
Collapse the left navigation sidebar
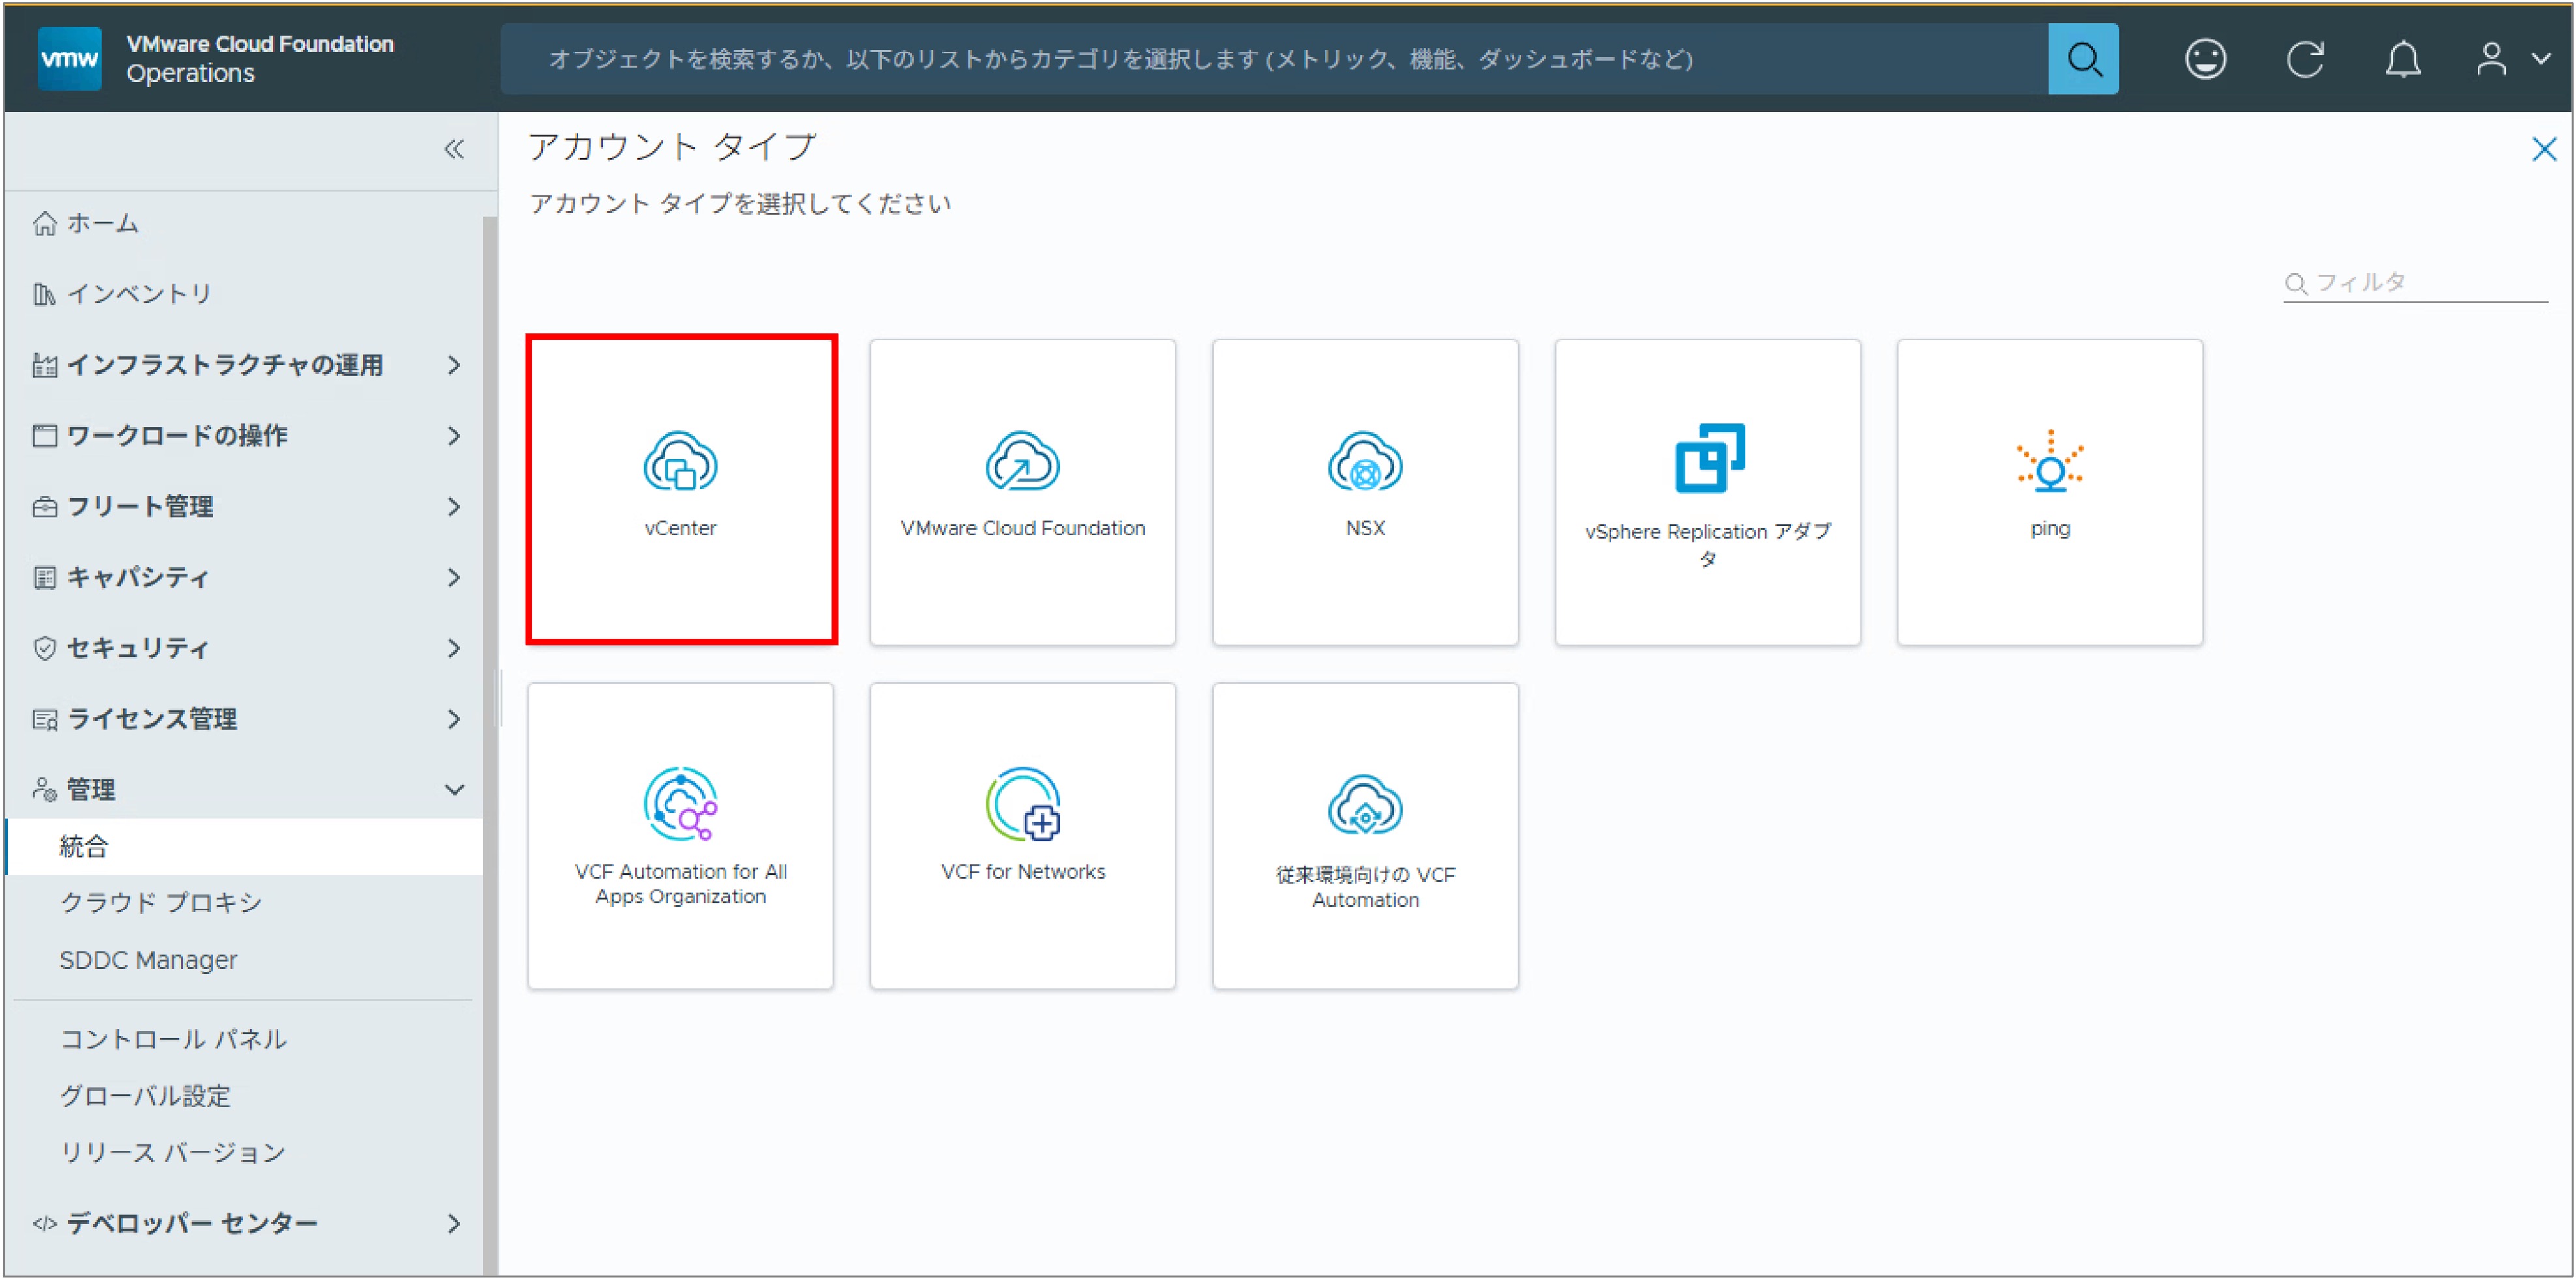[x=454, y=149]
